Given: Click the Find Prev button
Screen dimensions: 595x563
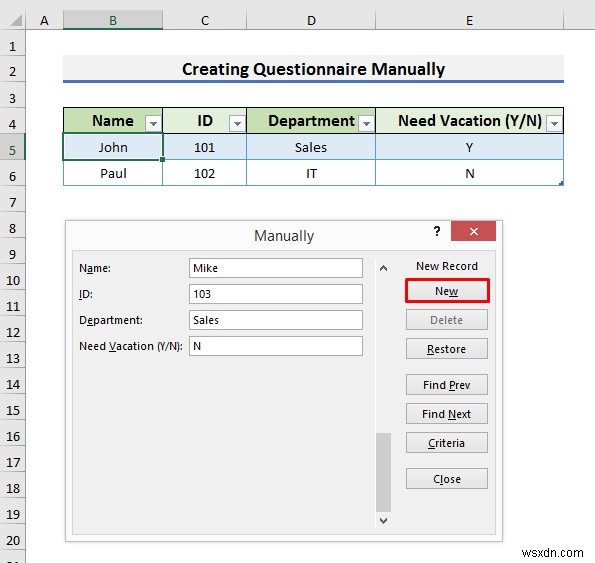Looking at the screenshot, I should 447,385.
